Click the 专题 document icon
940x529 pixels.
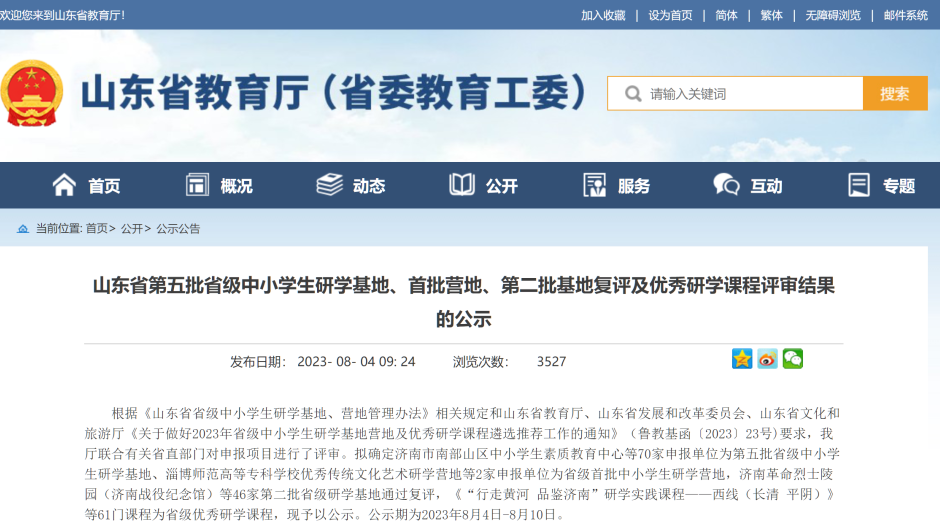click(859, 185)
